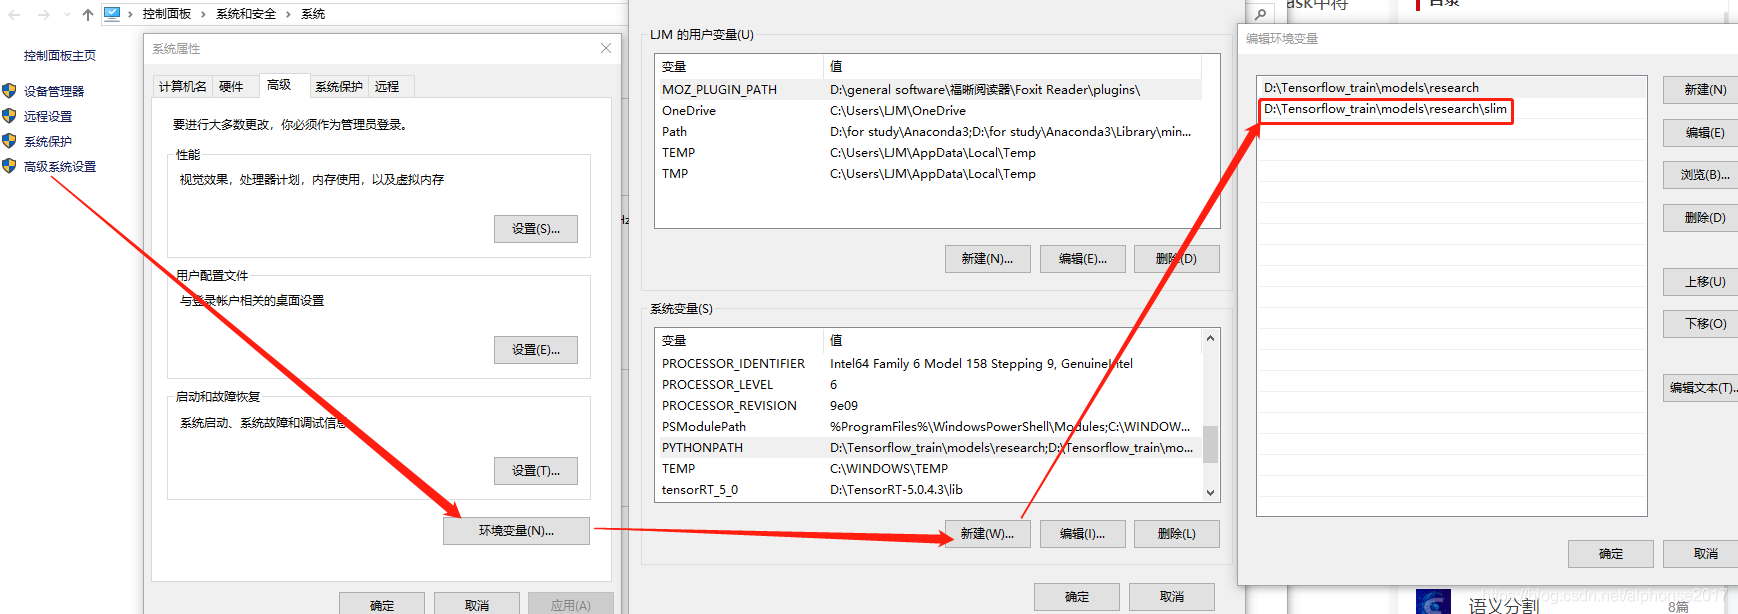Expand the 系统和安全 breadcrumb chevron
Viewport: 1738px width, 614px height.
(x=288, y=14)
